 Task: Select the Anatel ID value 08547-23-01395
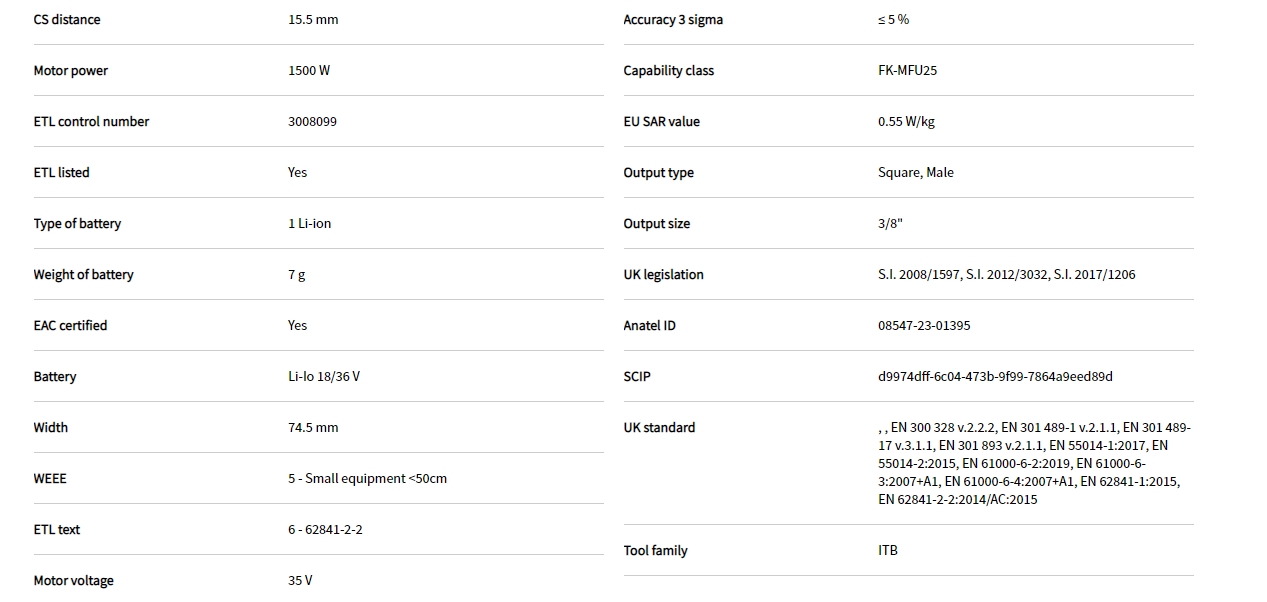click(x=924, y=326)
